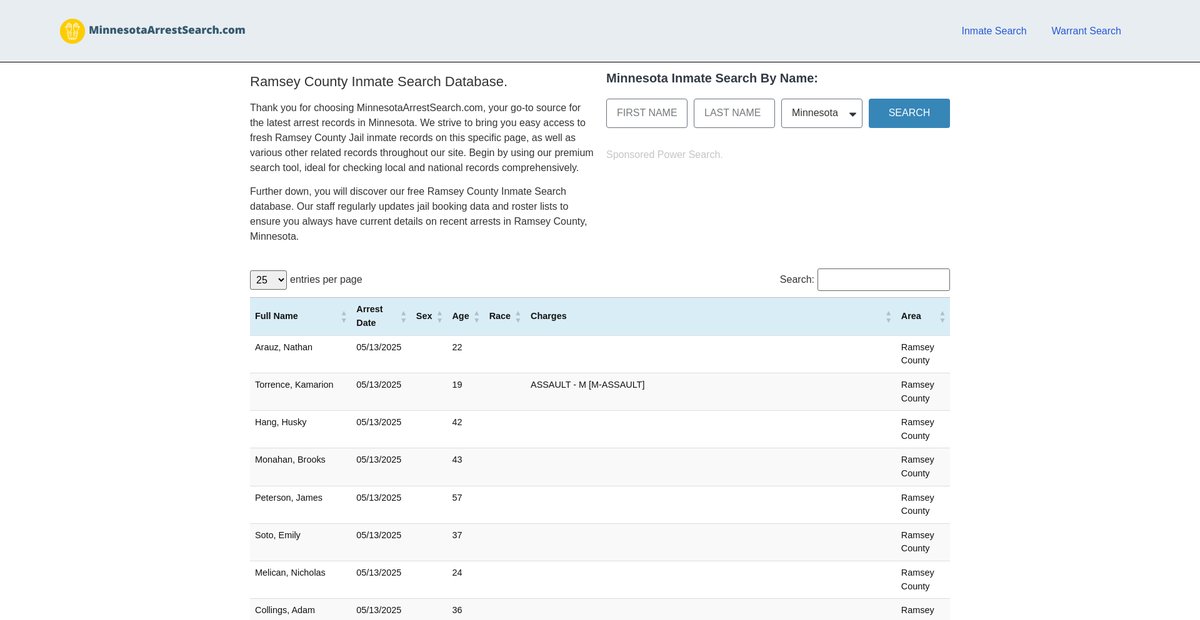Open the Minnesota state dropdown
1200x620 pixels.
coord(821,113)
